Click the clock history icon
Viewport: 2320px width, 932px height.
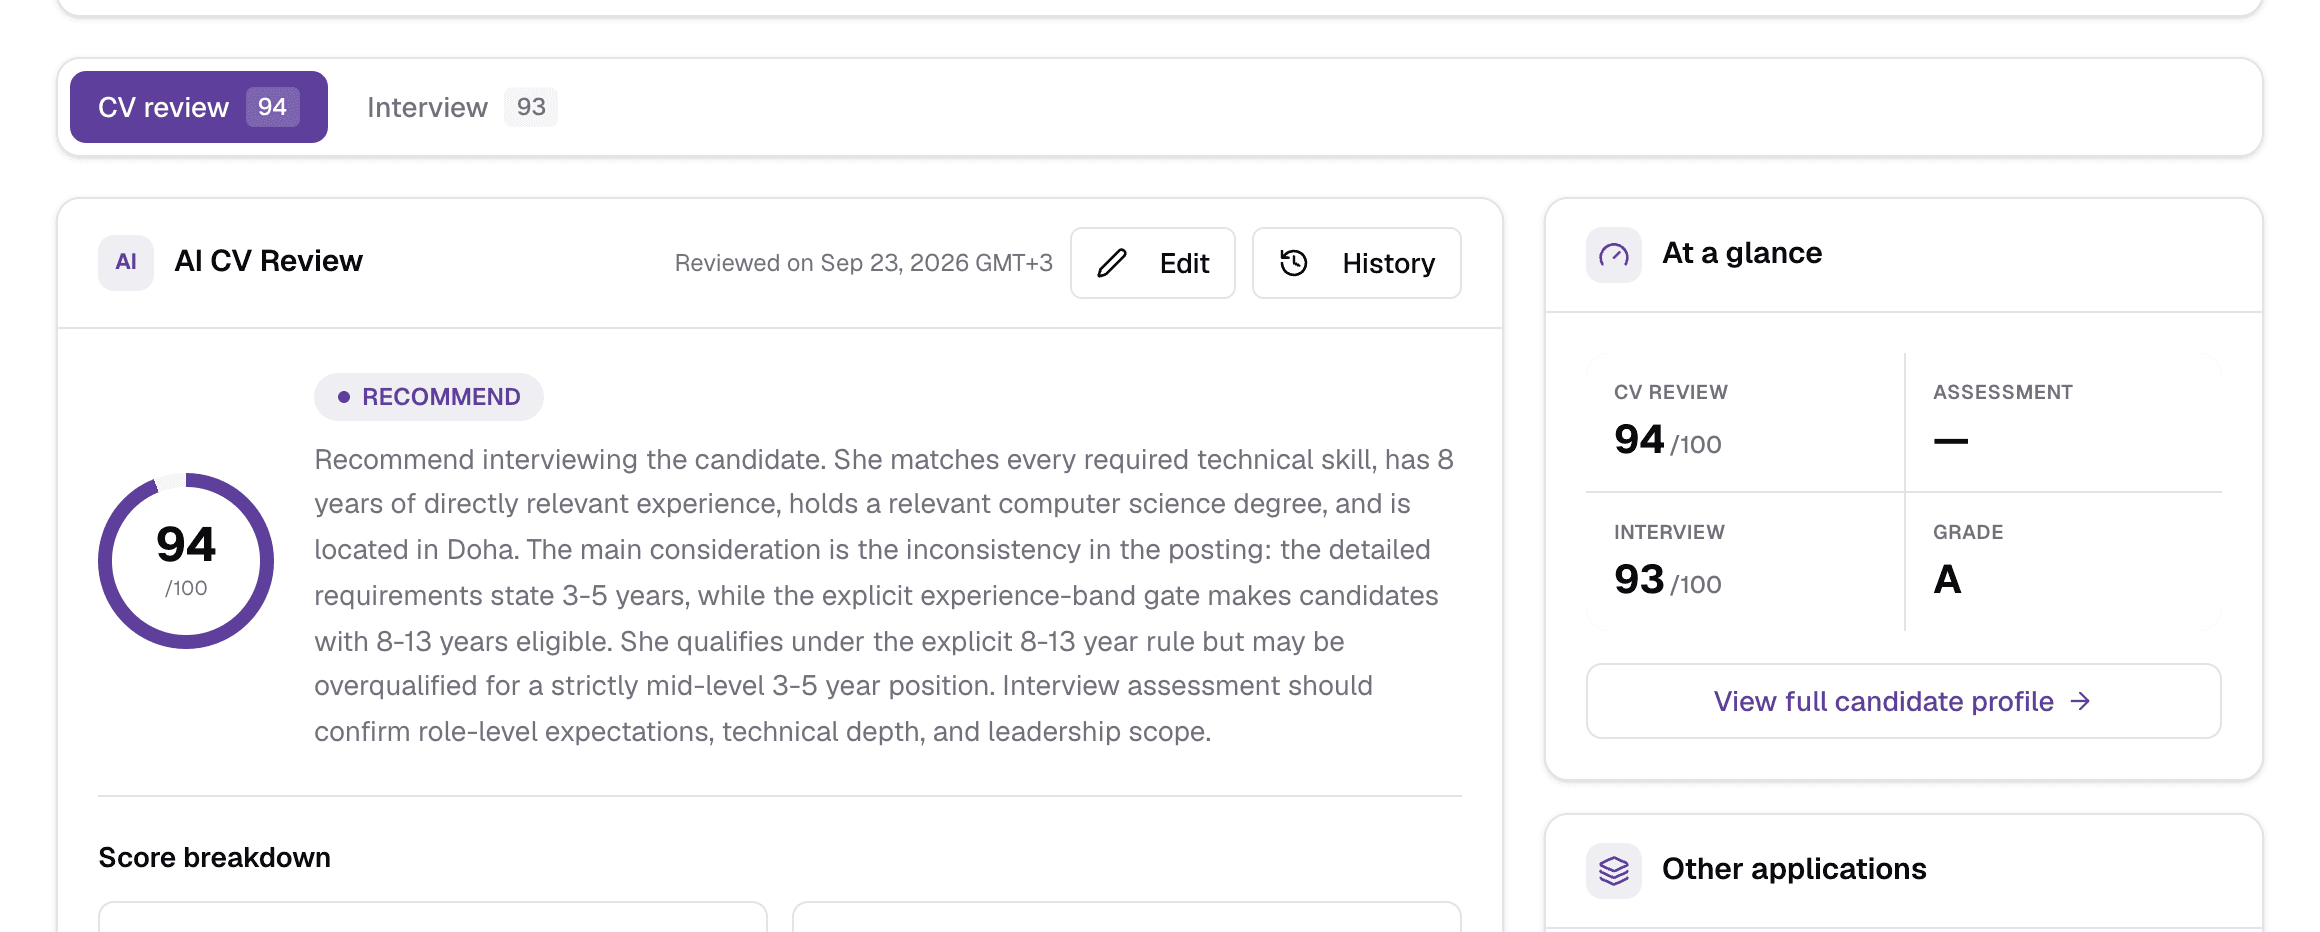1294,263
